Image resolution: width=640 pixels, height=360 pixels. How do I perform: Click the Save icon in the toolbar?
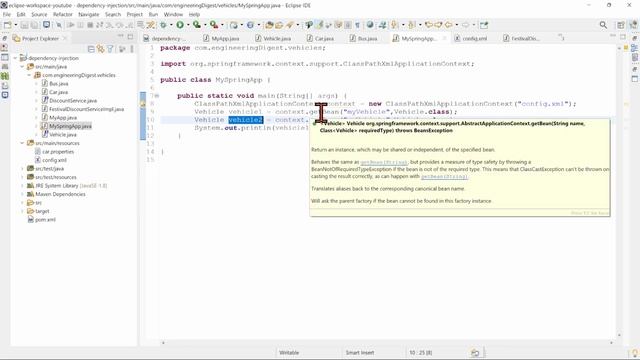point(24,25)
